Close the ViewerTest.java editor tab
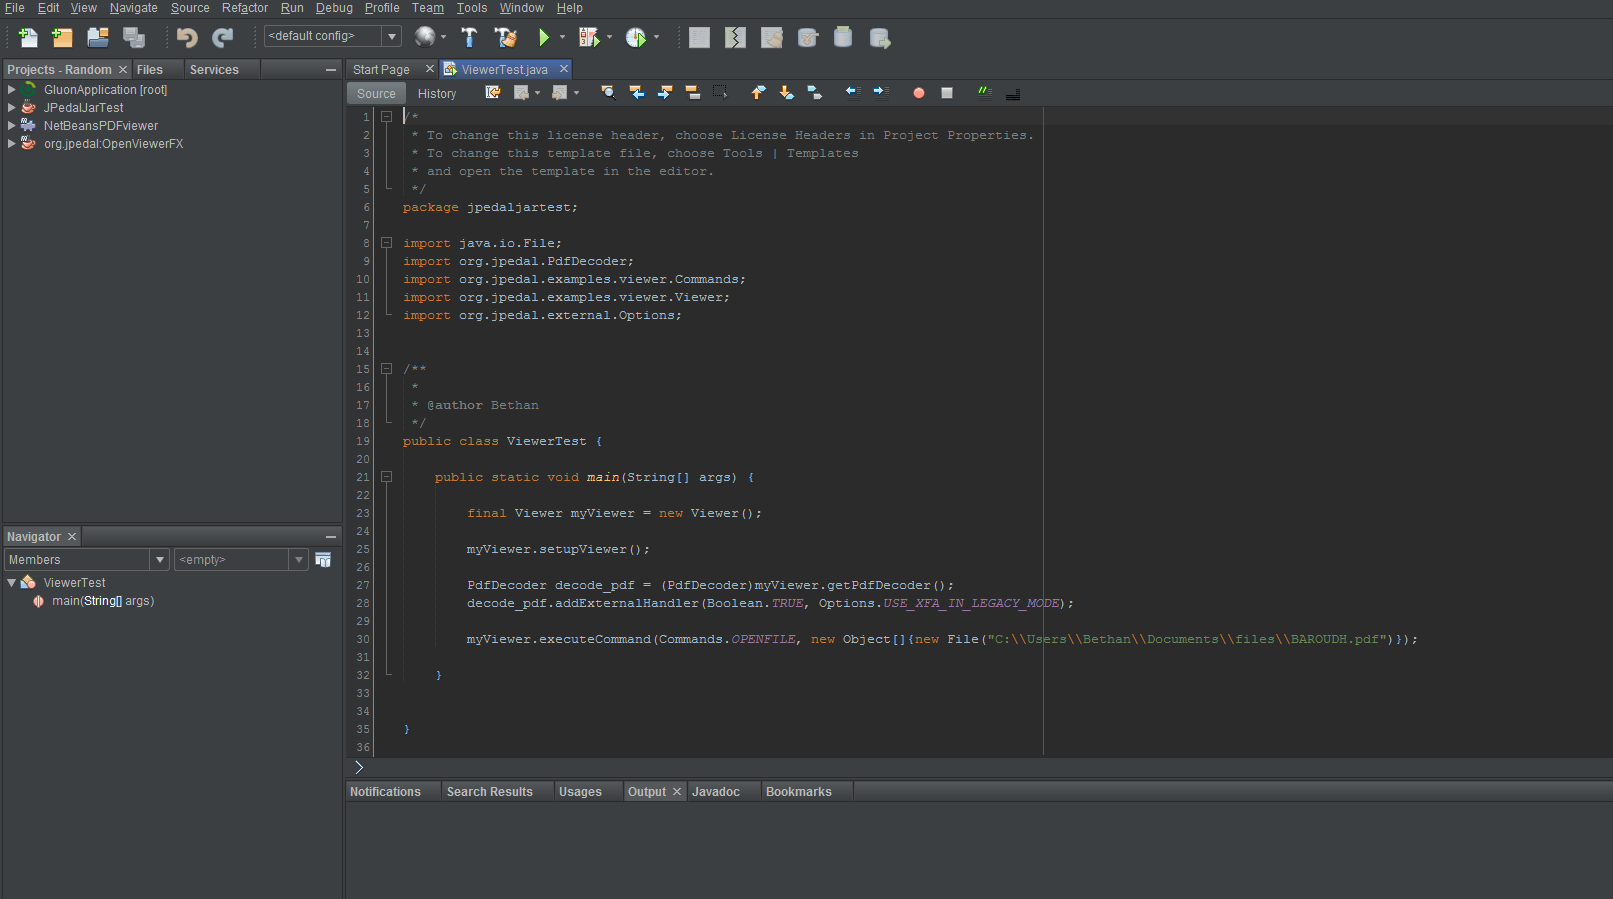1613x899 pixels. pyautogui.click(x=564, y=69)
